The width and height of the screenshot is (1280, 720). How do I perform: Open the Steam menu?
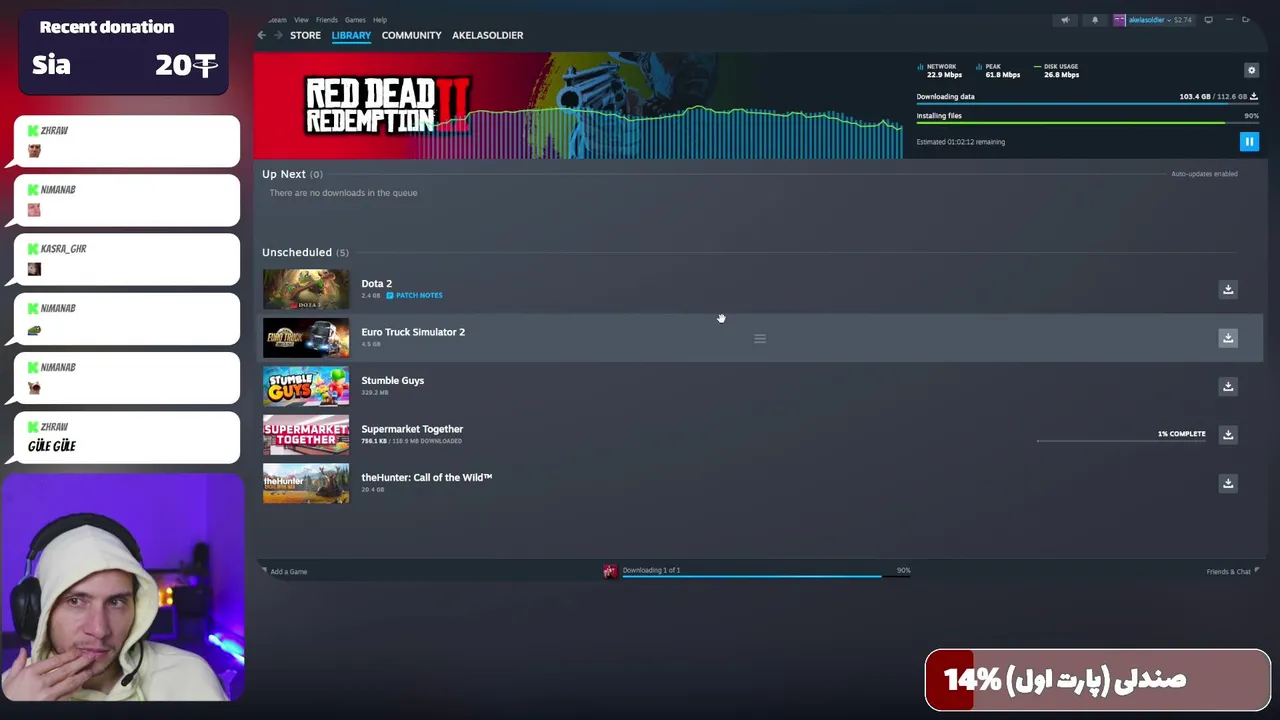point(277,20)
